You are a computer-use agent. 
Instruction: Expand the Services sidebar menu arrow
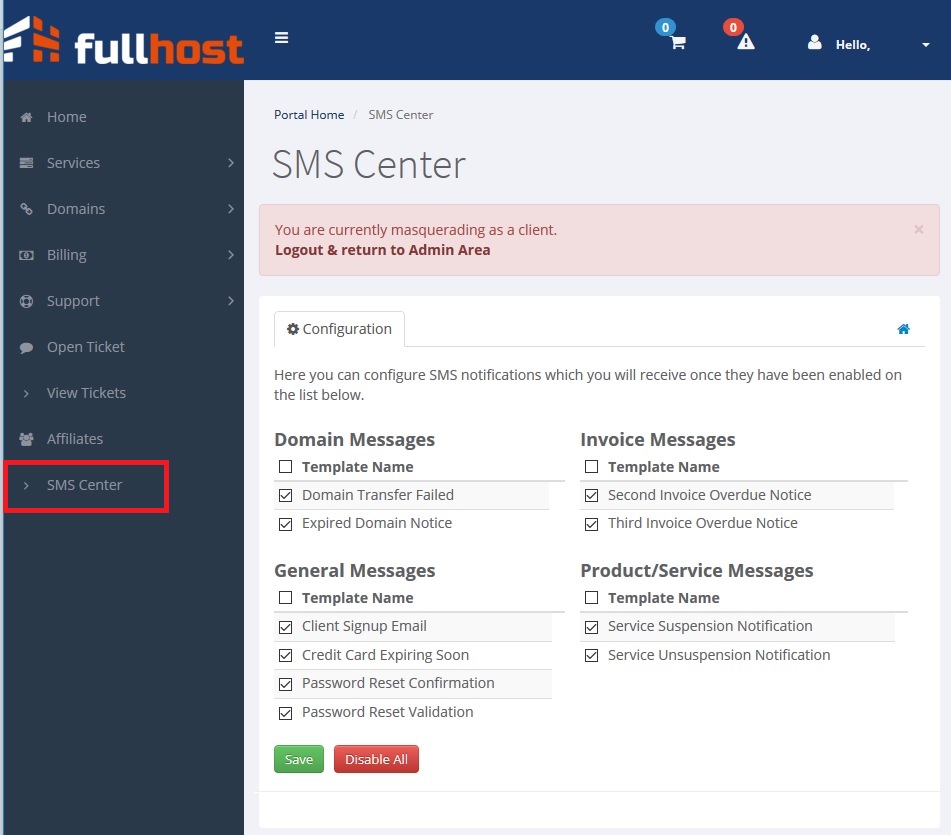click(230, 163)
